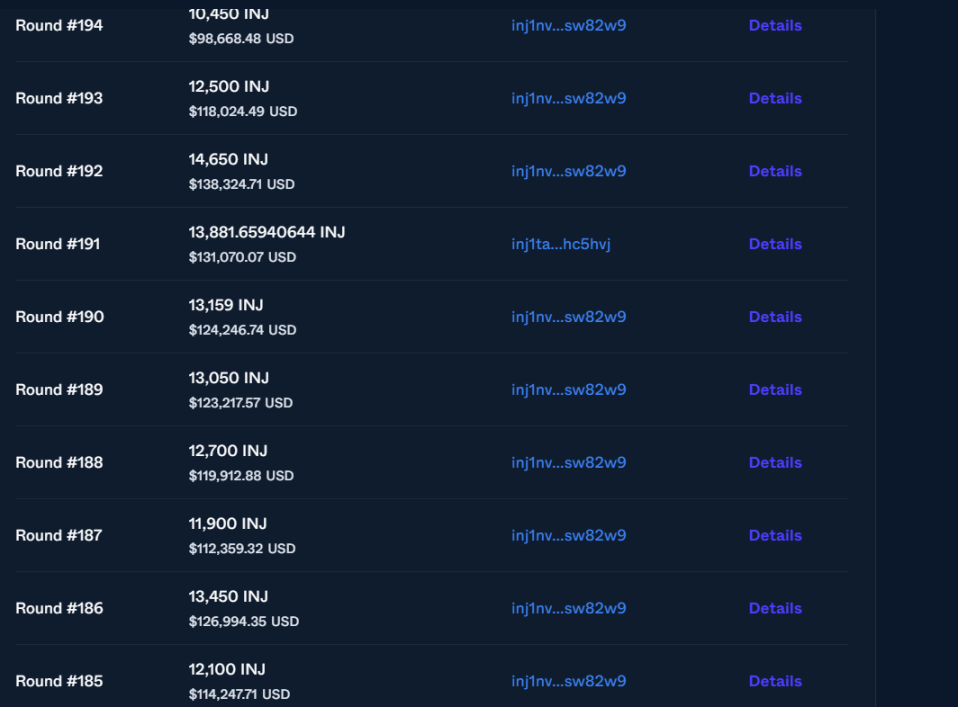The image size is (958, 707).
Task: Open Details for Round #186
Action: coord(775,608)
